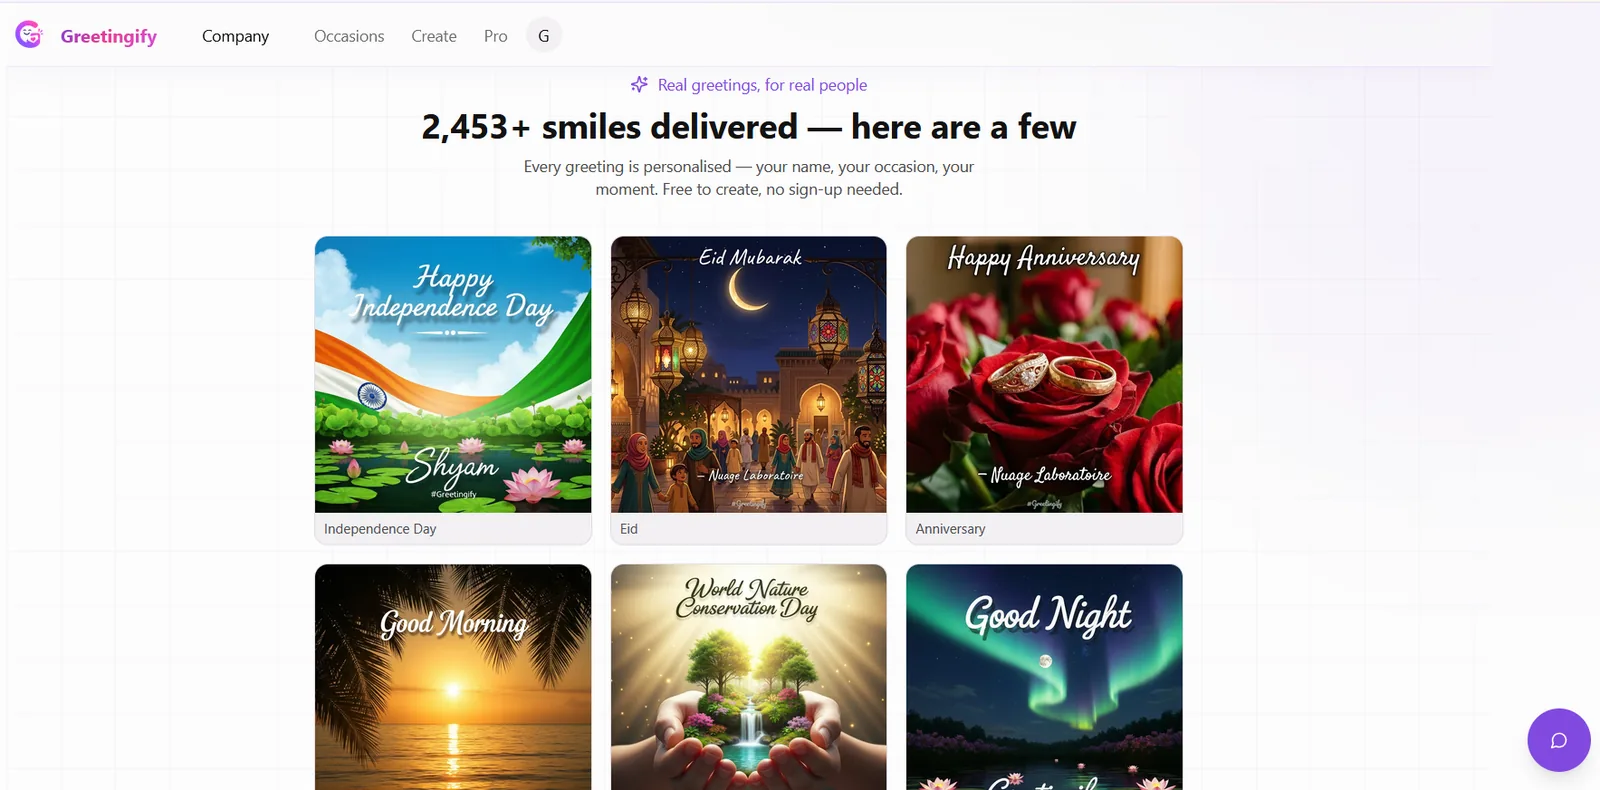Click the 'Real greetings, for real people' tagline
This screenshot has height=790, width=1600.
point(762,85)
